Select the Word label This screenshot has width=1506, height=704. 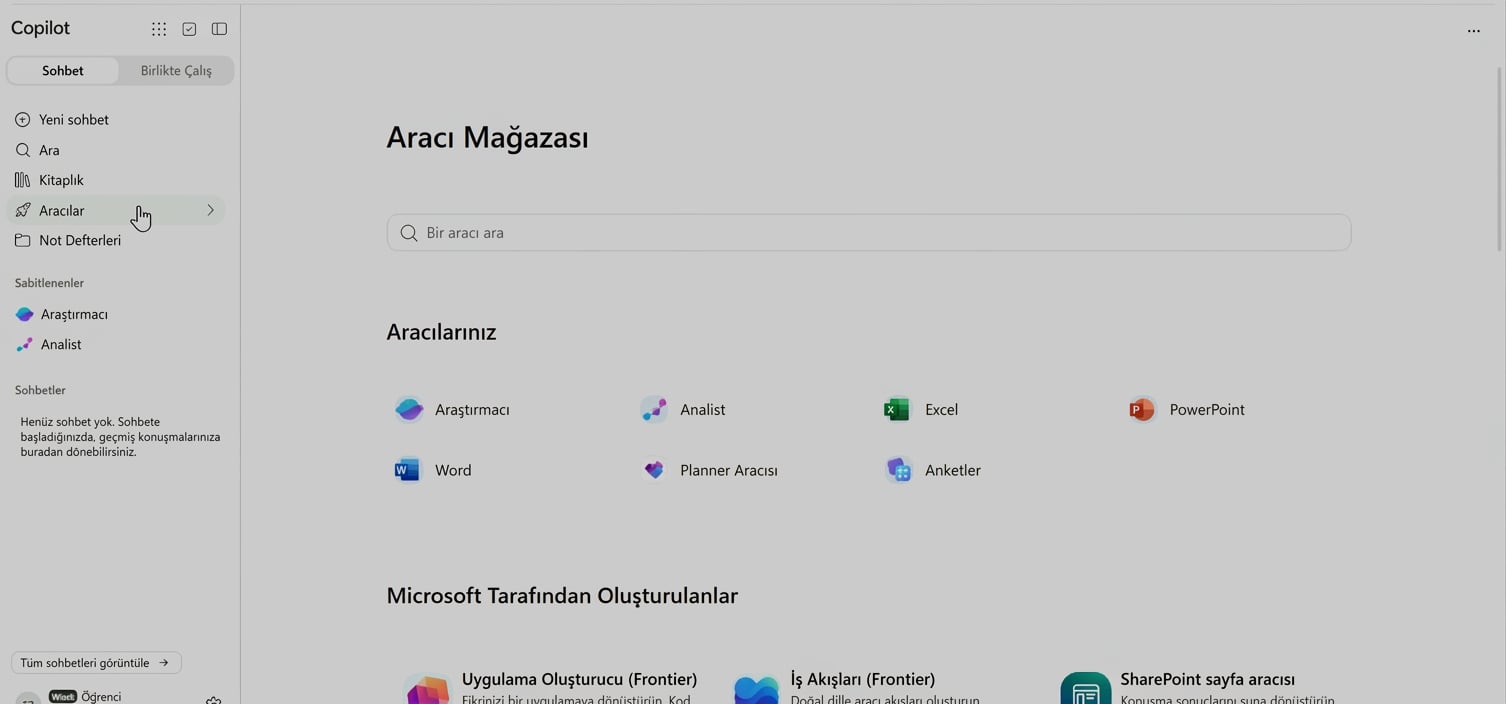click(453, 470)
